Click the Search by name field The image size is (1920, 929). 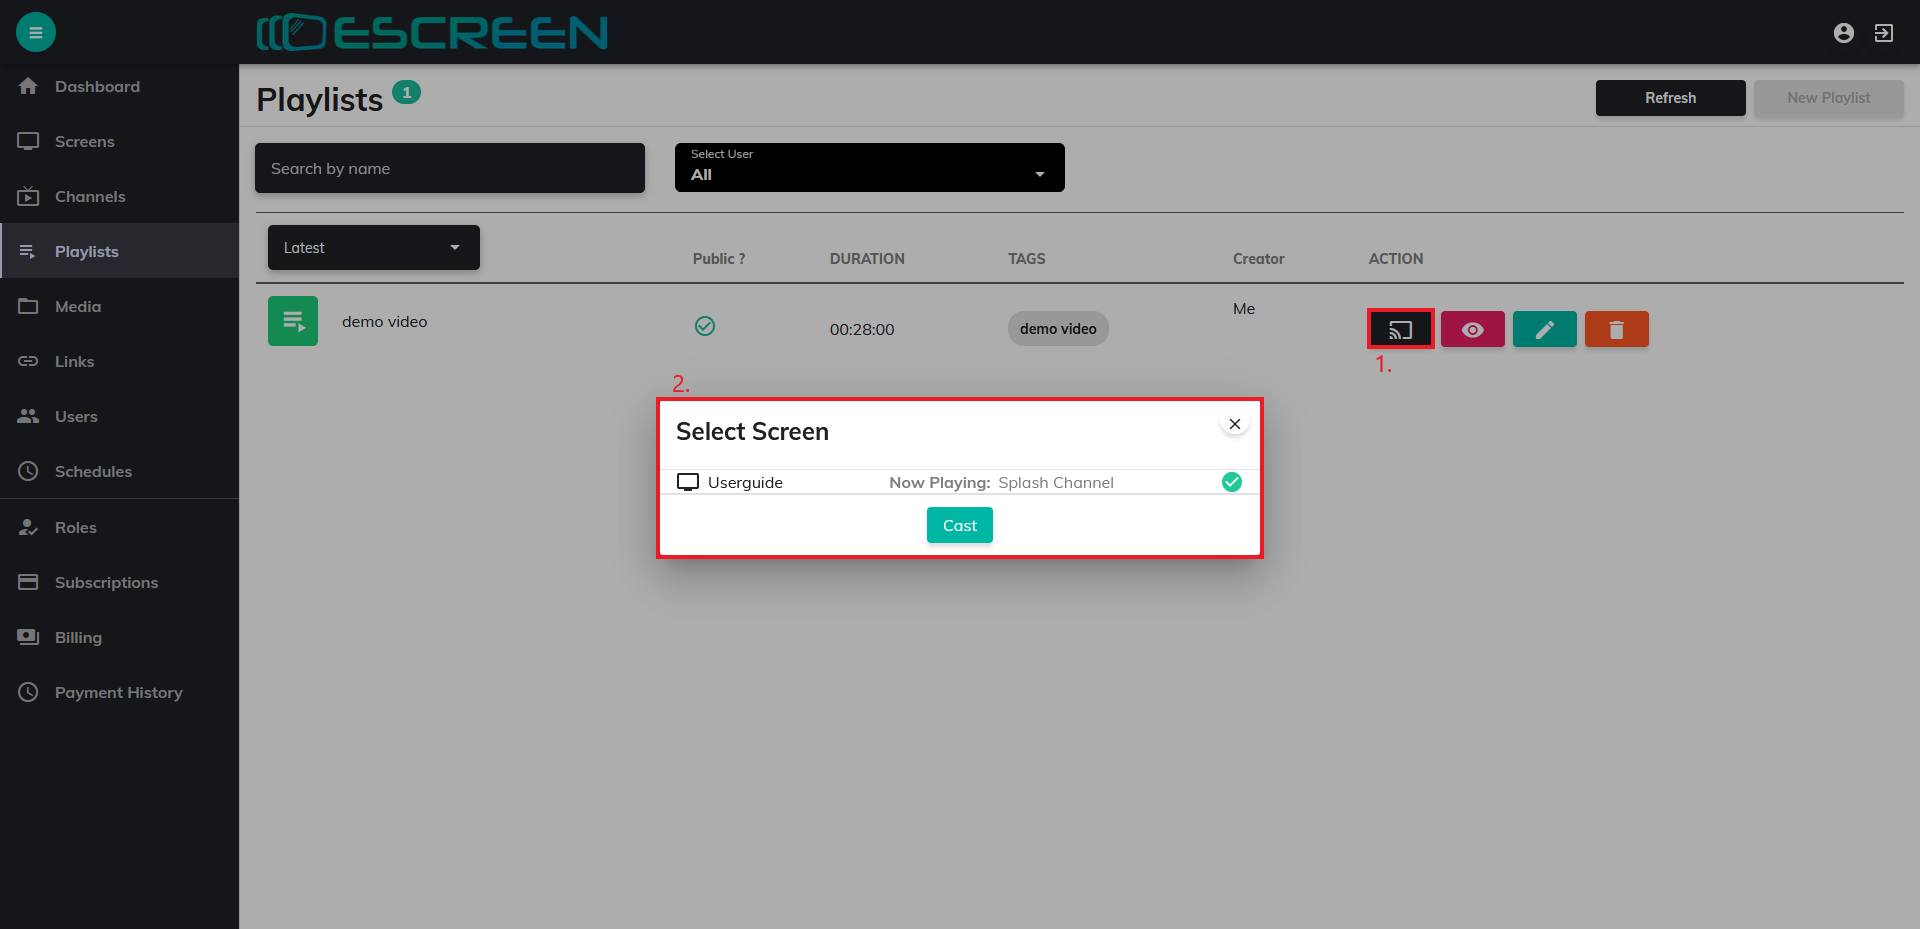pyautogui.click(x=449, y=168)
